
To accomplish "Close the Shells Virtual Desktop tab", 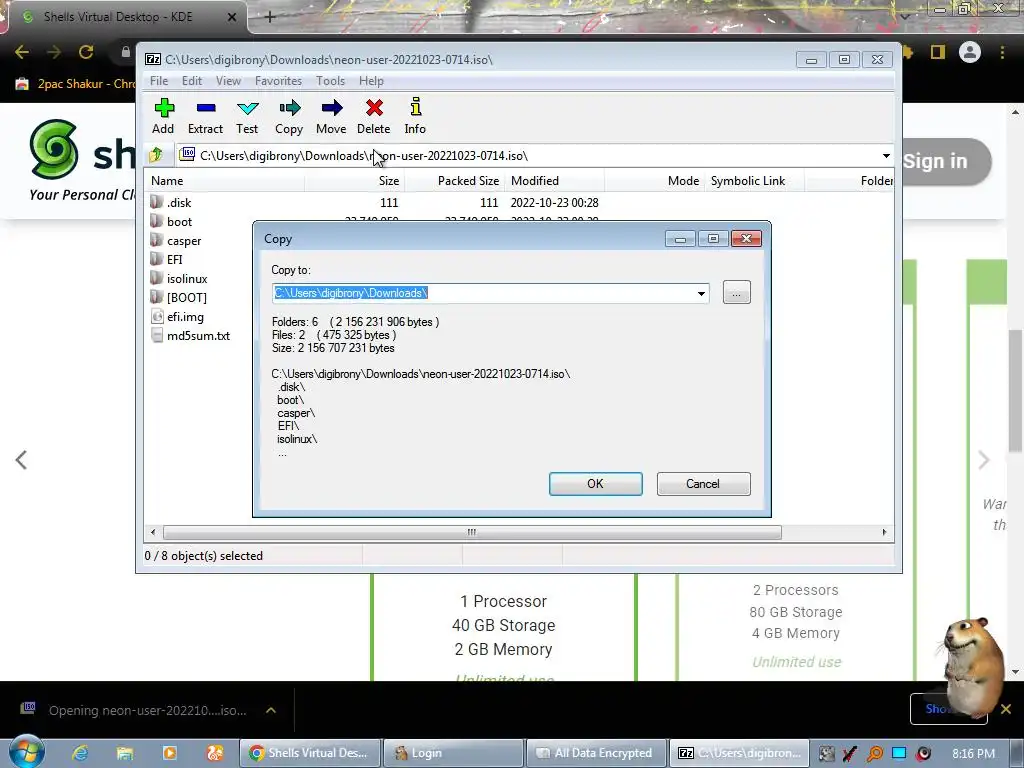I will coord(232,17).
